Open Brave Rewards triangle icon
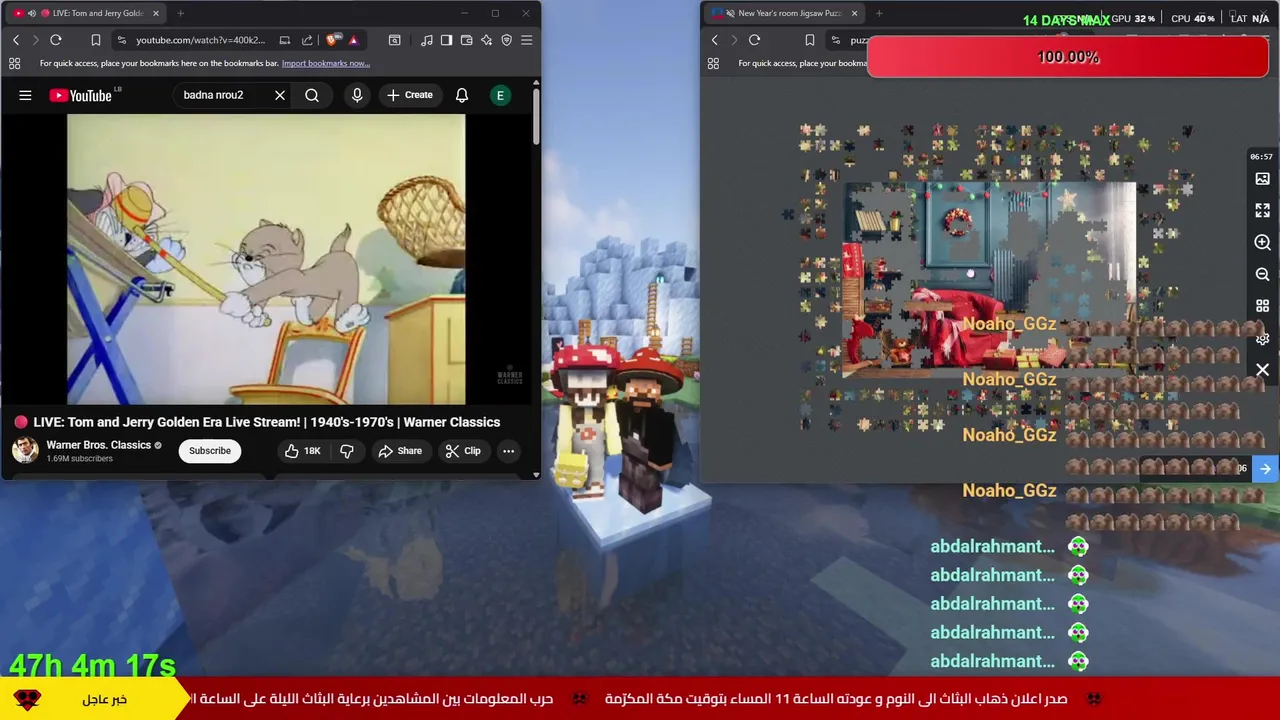Screen dimensions: 1280x720 [353, 40]
